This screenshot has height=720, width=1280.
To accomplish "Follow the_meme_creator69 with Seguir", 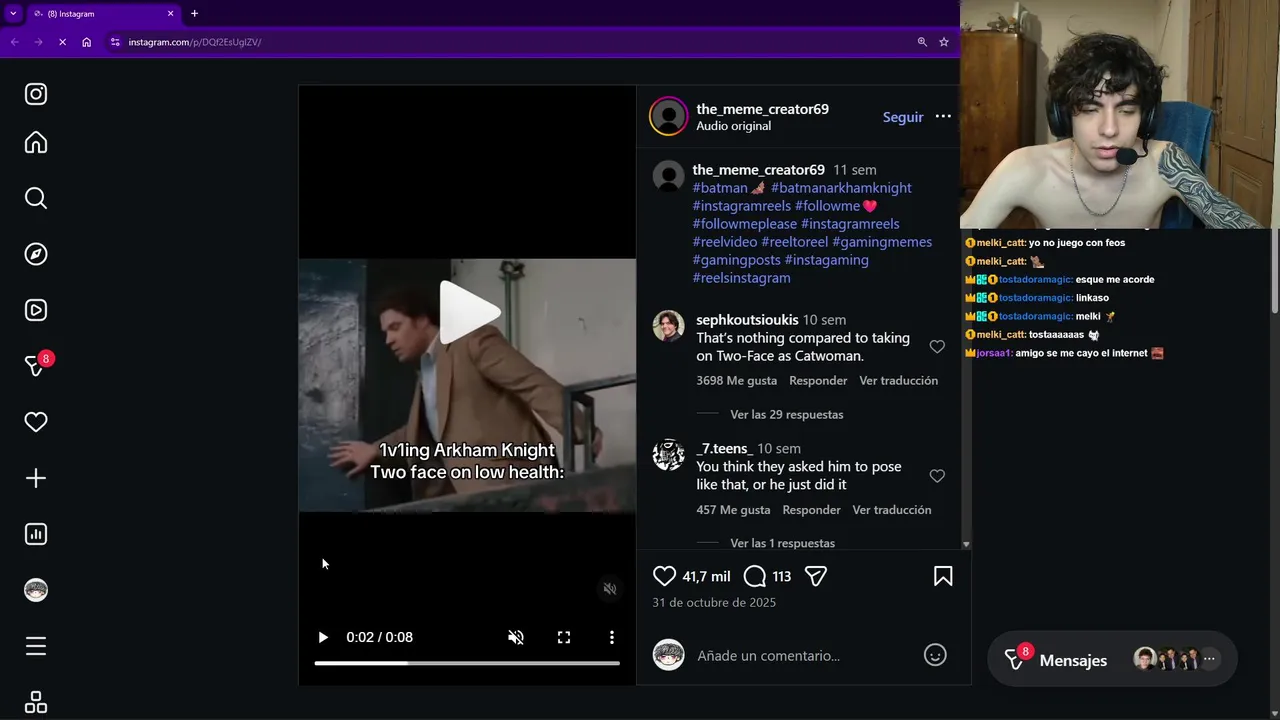I will pos(903,117).
